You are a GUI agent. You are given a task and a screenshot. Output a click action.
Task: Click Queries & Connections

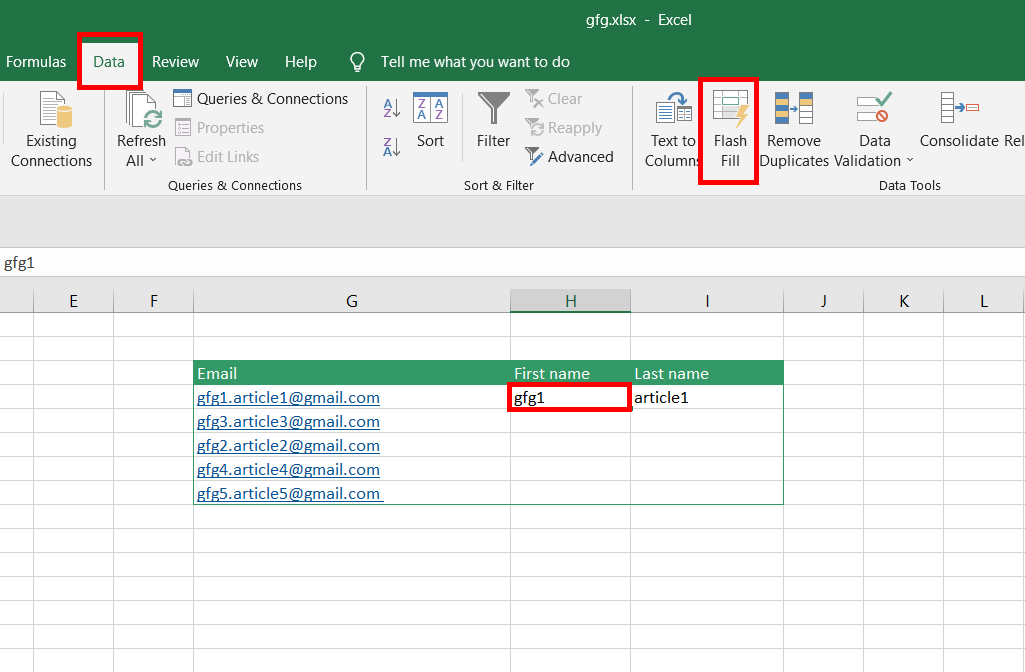click(262, 98)
